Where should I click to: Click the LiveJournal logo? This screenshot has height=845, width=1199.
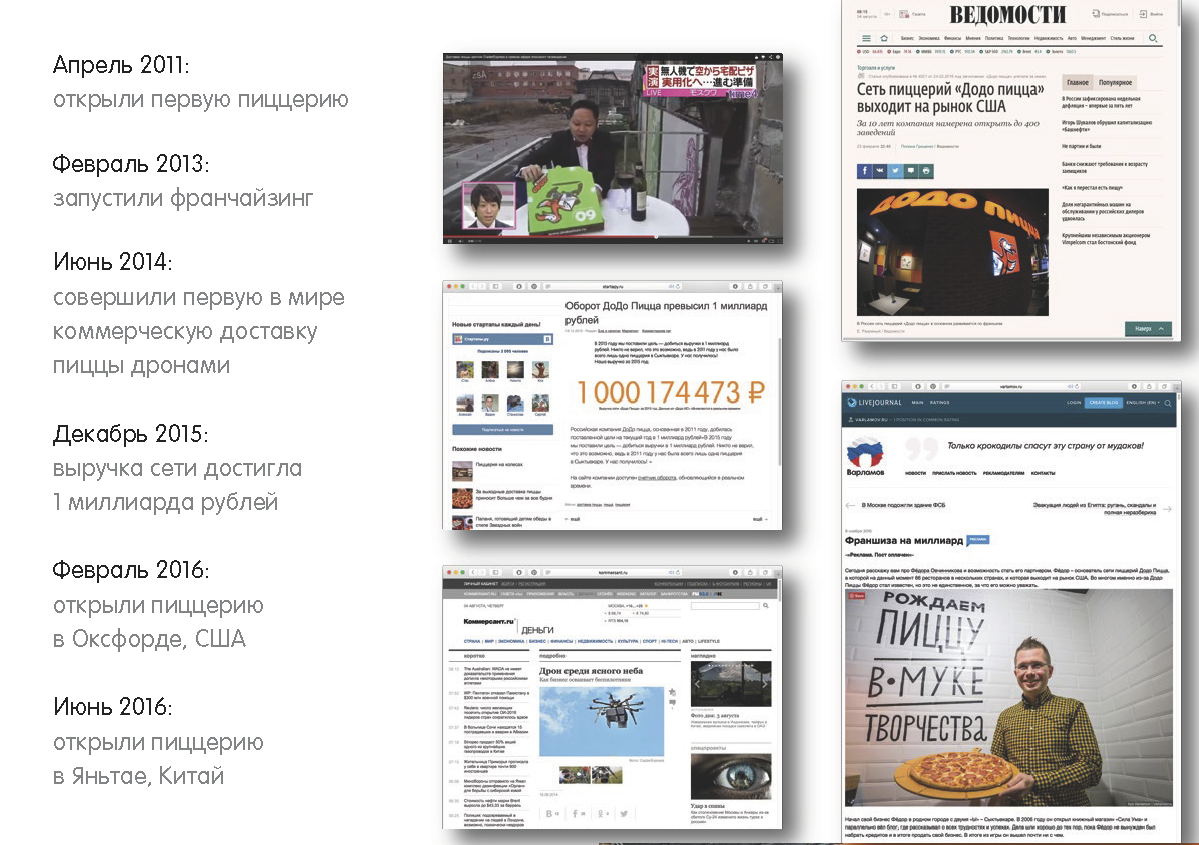(x=874, y=402)
